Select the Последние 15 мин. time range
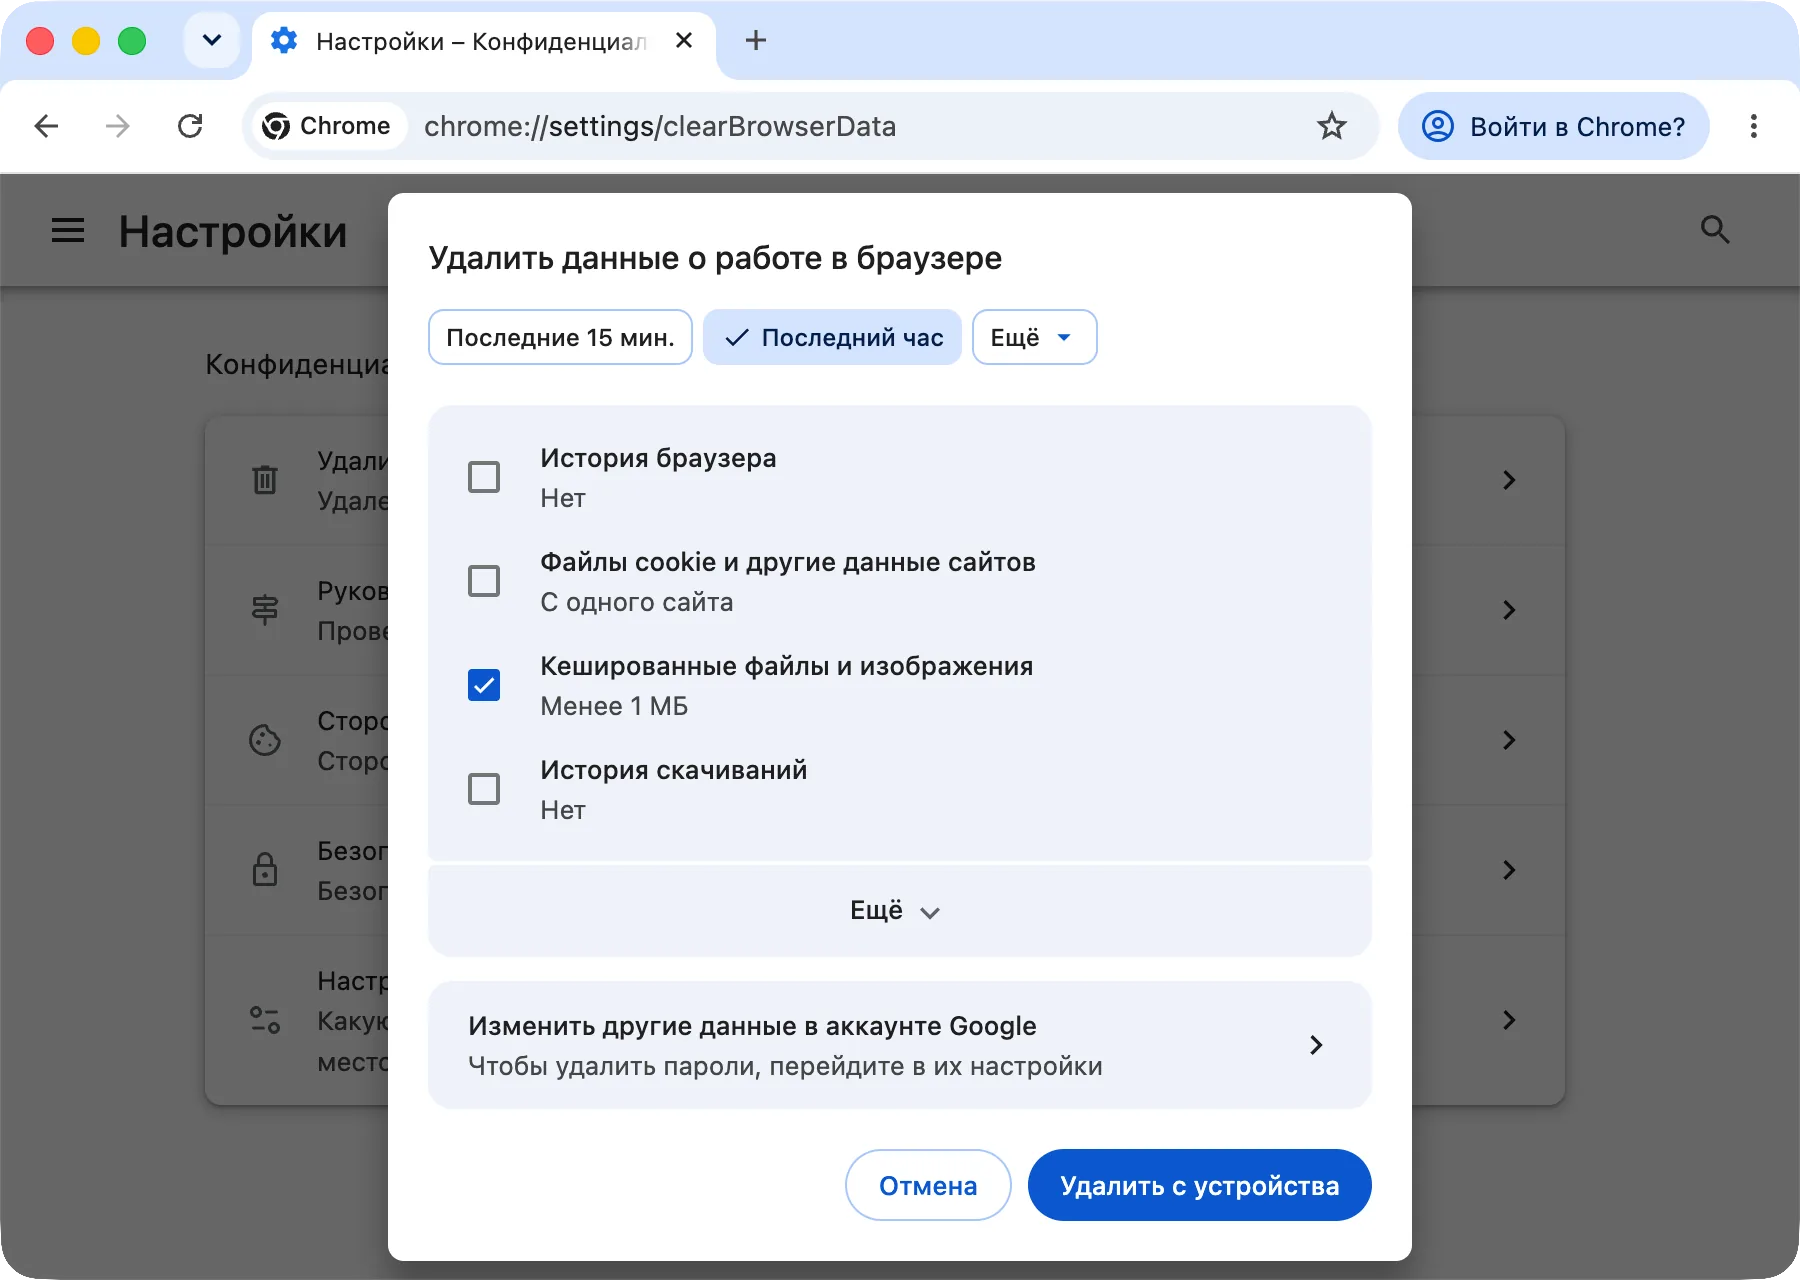The height and width of the screenshot is (1280, 1800). [560, 338]
